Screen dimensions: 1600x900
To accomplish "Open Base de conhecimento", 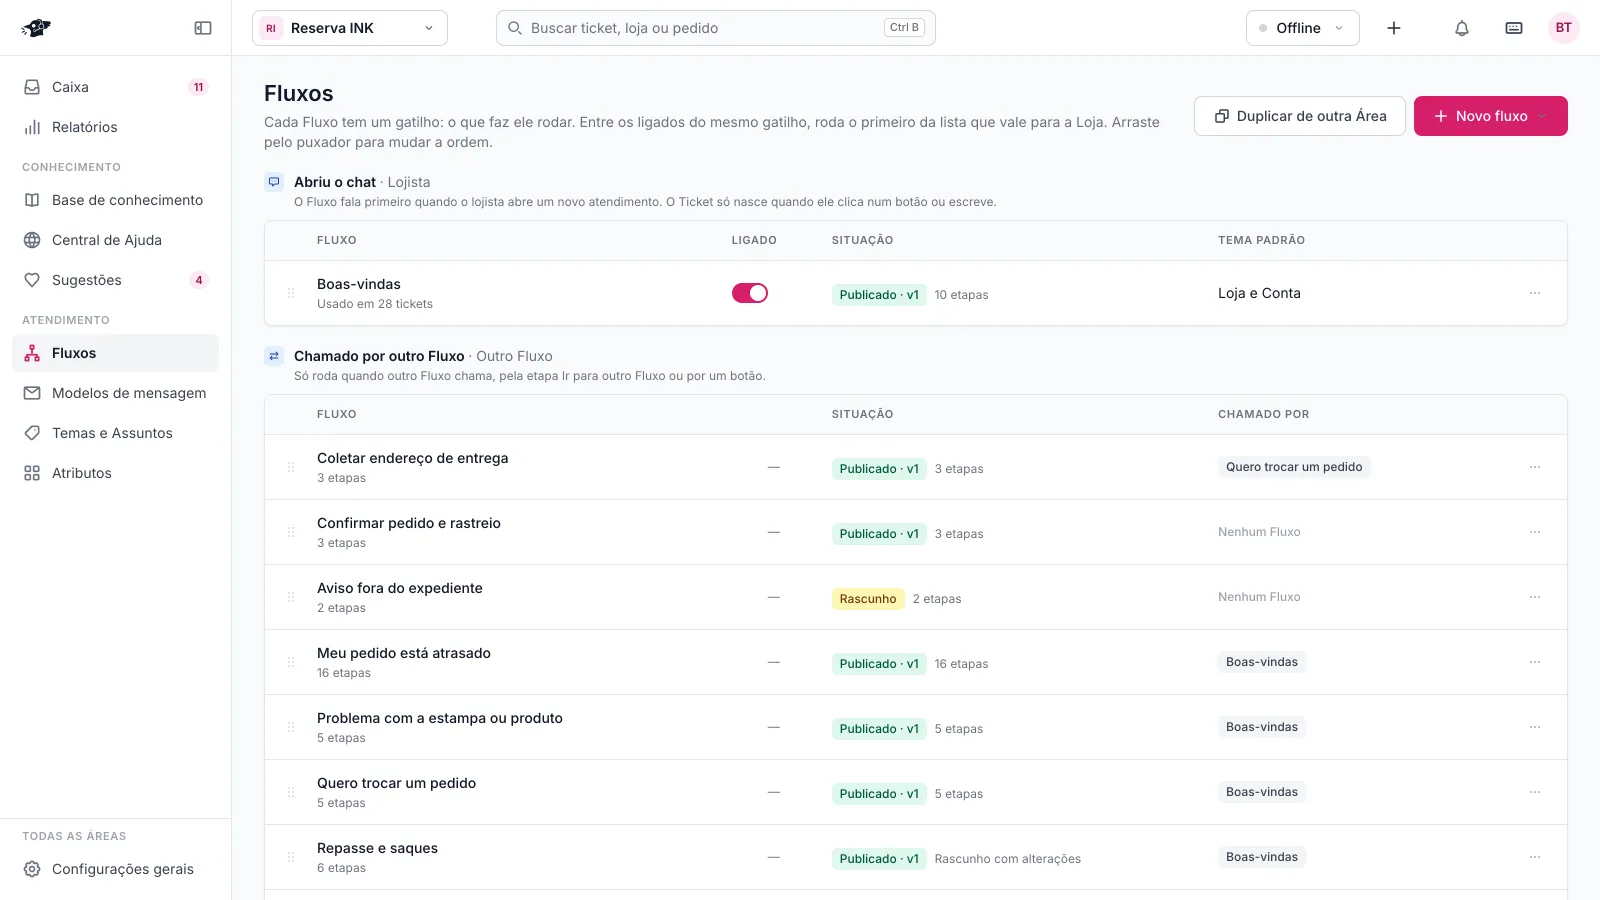I will point(116,200).
